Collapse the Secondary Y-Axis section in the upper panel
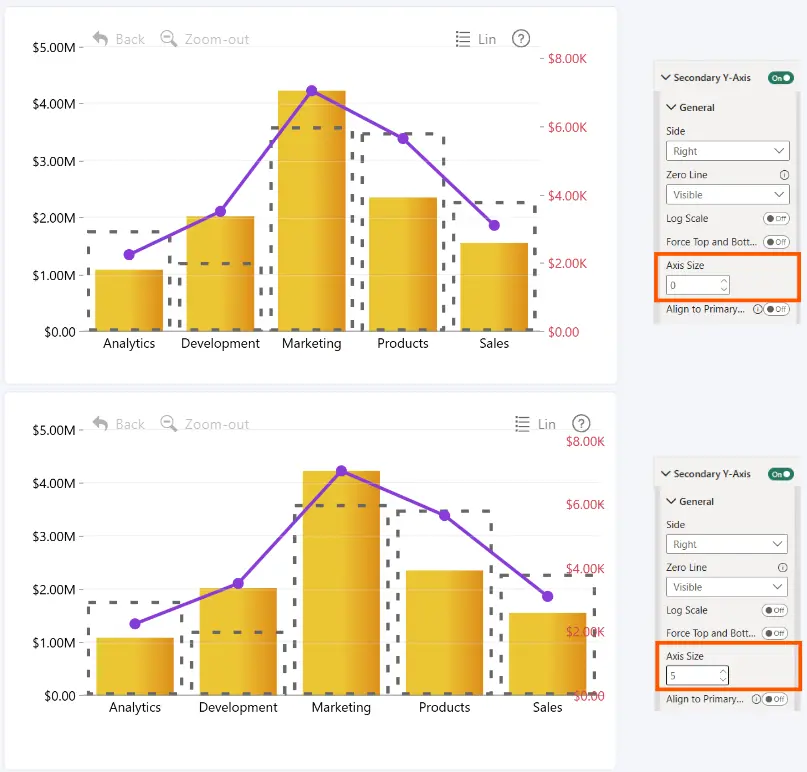 coord(665,78)
